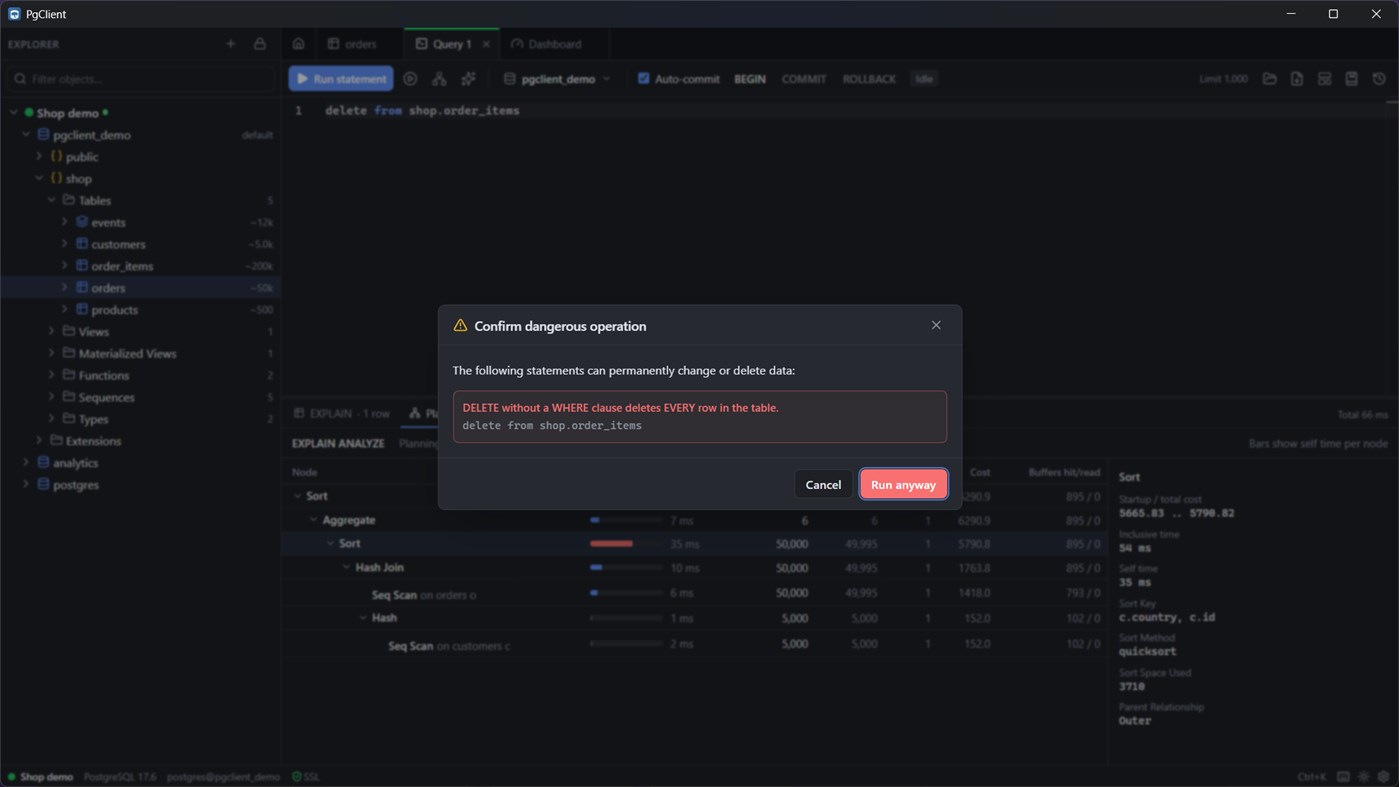Collapse the pgclient_demo database node
The height and width of the screenshot is (787, 1399).
click(x=26, y=135)
